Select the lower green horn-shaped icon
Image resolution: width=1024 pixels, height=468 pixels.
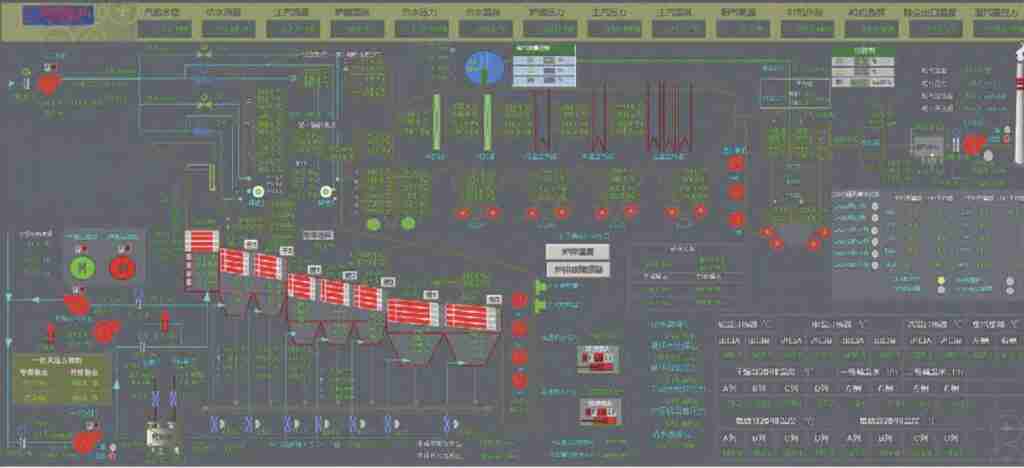540,305
